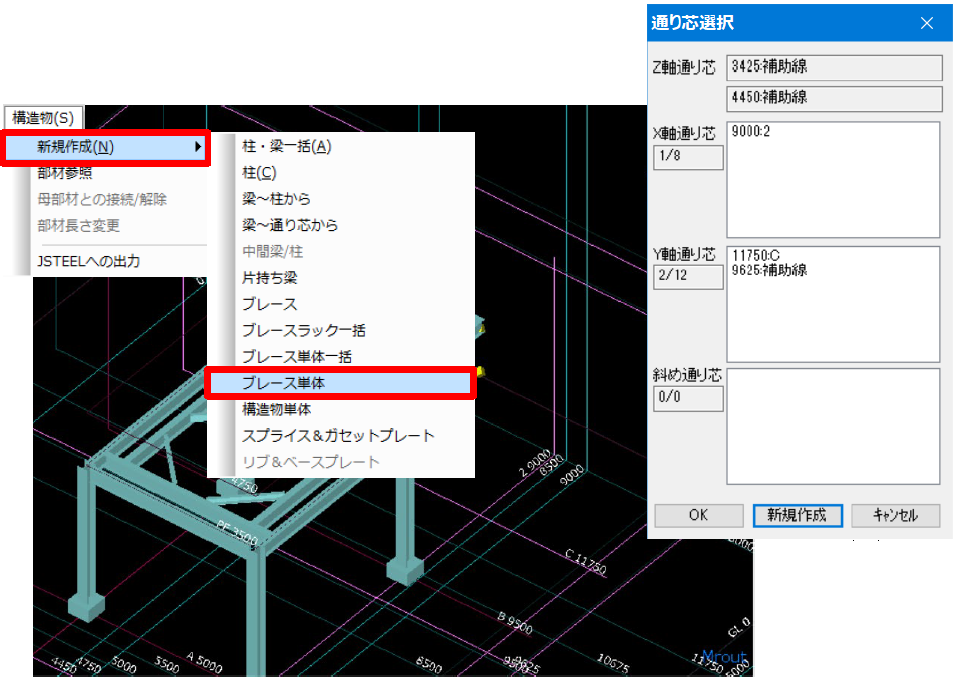Choose 母部材との接続/解除 menu entry
Image resolution: width=954 pixels, height=681 pixels.
(x=102, y=200)
